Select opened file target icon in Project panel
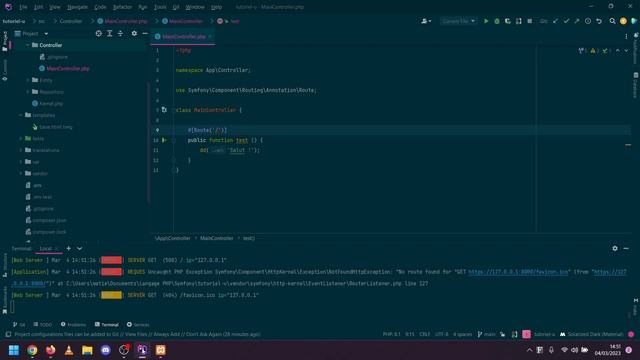Screen dimensions: 640x360 pyautogui.click(x=98, y=33)
